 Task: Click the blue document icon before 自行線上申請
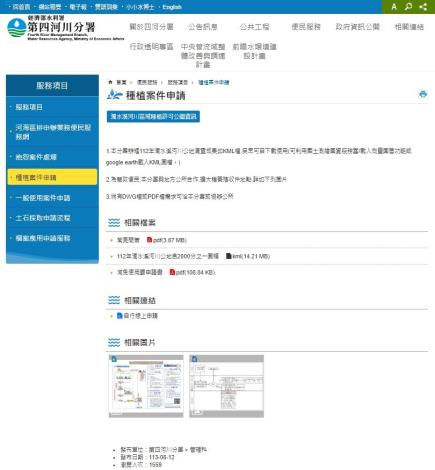coord(120,315)
